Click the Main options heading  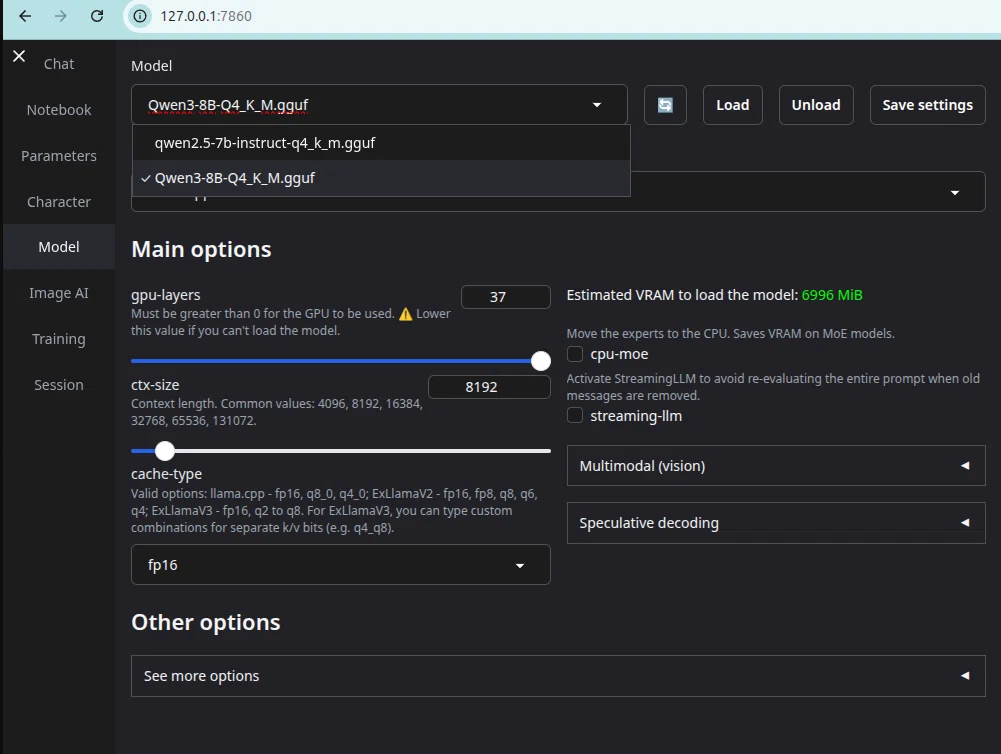(201, 249)
